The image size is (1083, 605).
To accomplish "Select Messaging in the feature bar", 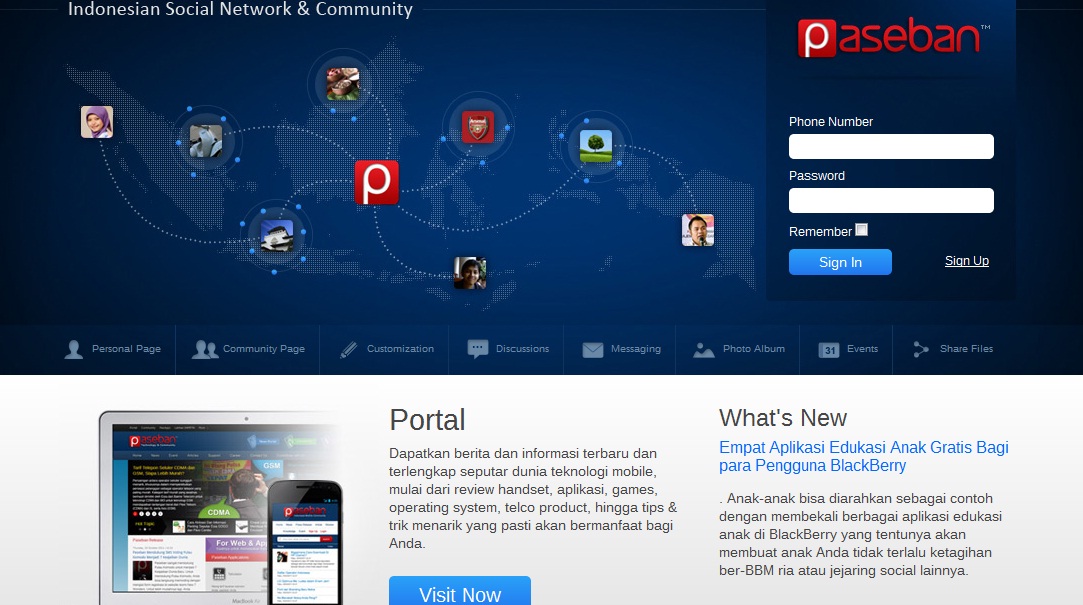I will (x=621, y=349).
